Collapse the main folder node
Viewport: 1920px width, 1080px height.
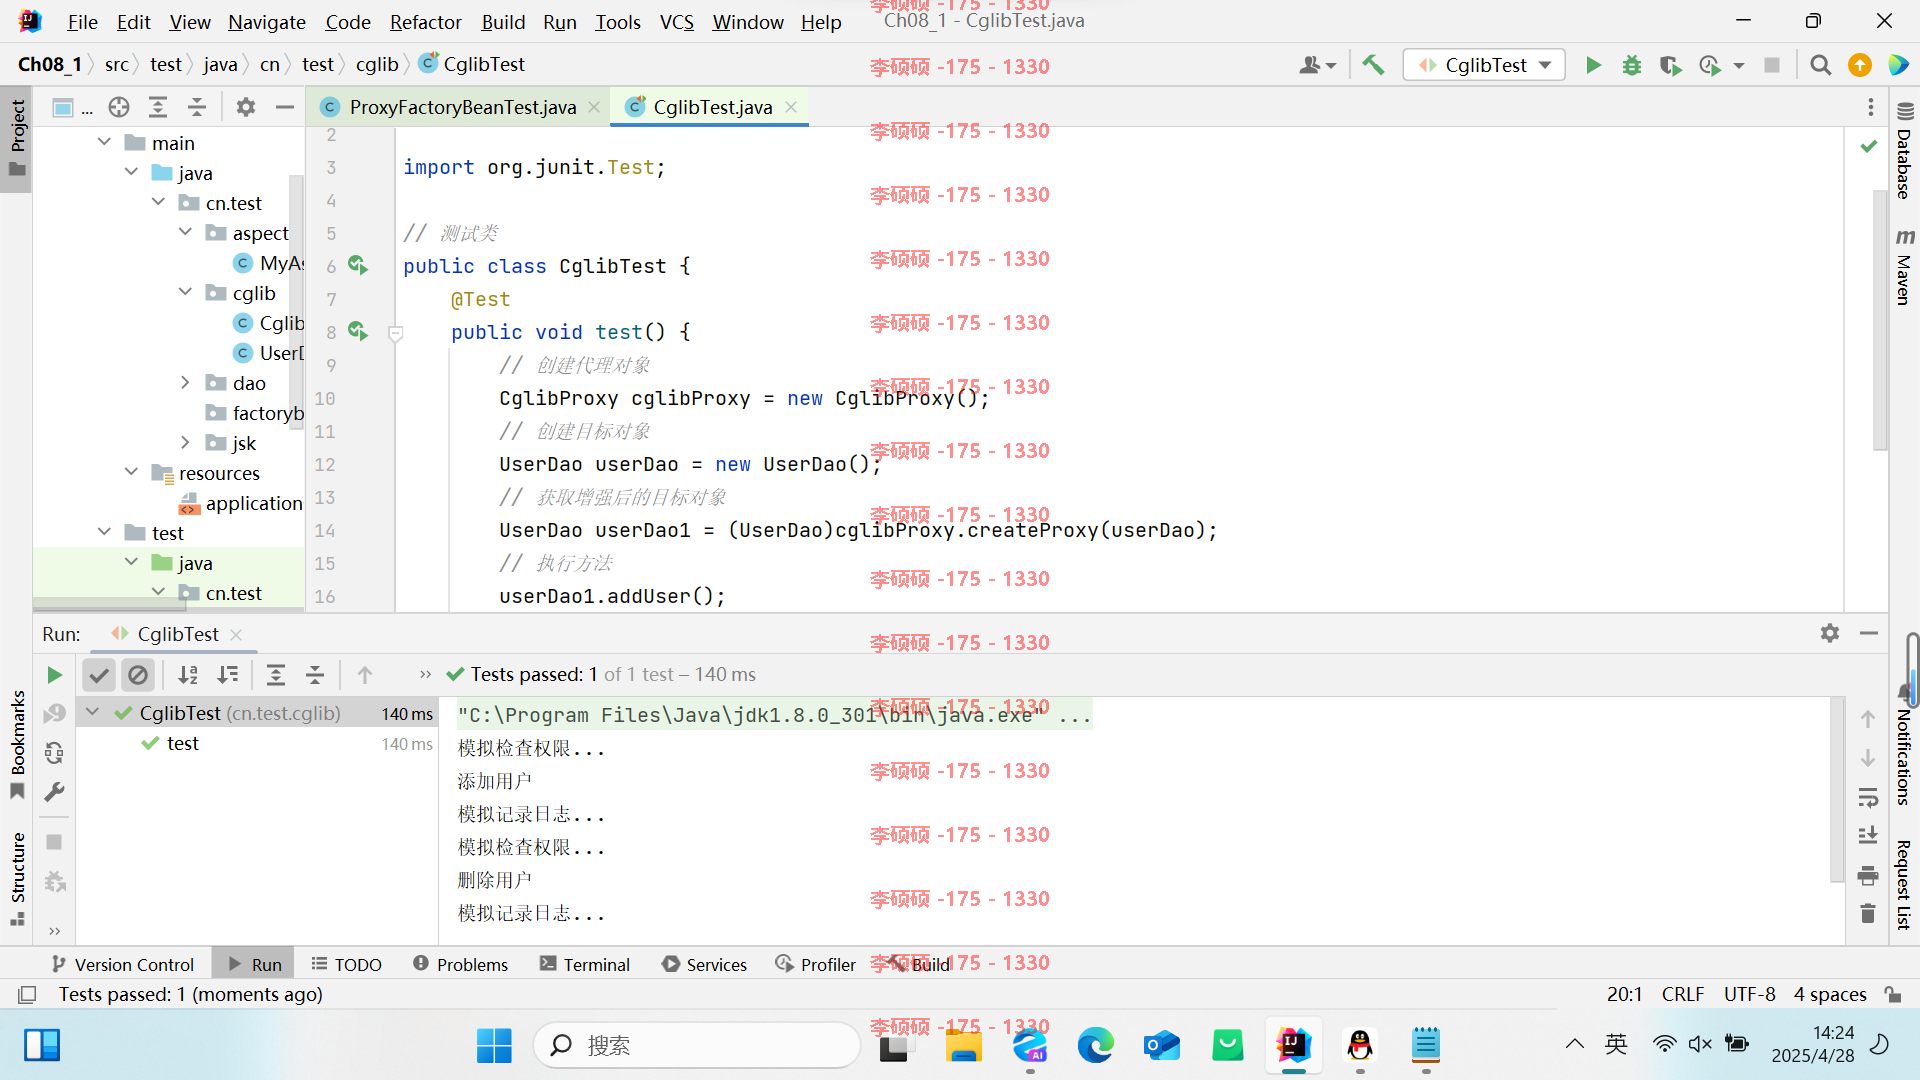[x=105, y=143]
